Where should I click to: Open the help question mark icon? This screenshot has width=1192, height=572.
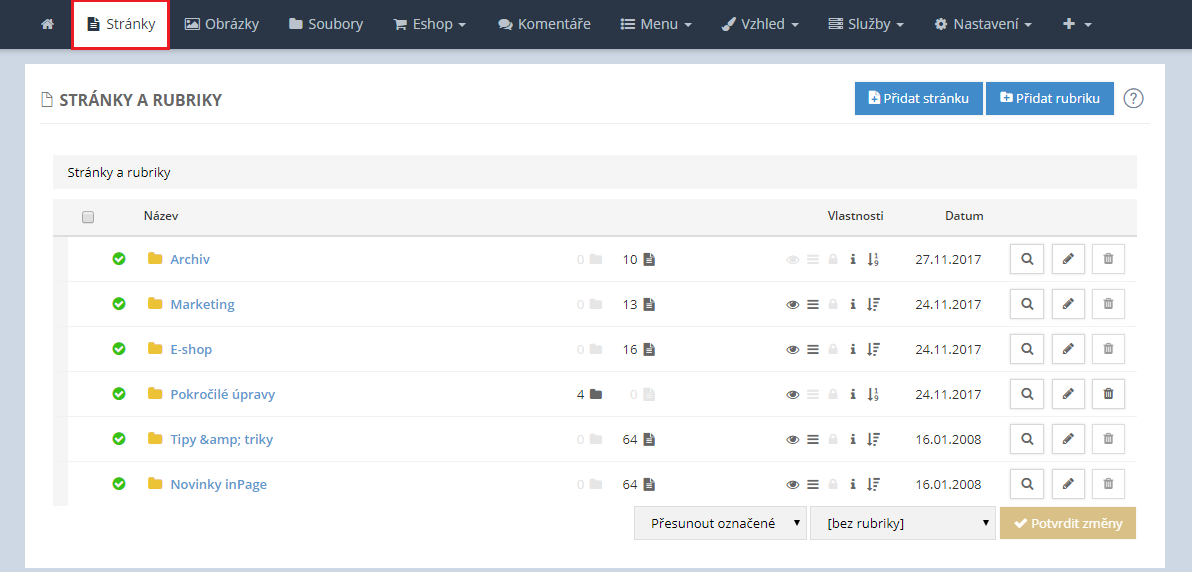click(1133, 98)
